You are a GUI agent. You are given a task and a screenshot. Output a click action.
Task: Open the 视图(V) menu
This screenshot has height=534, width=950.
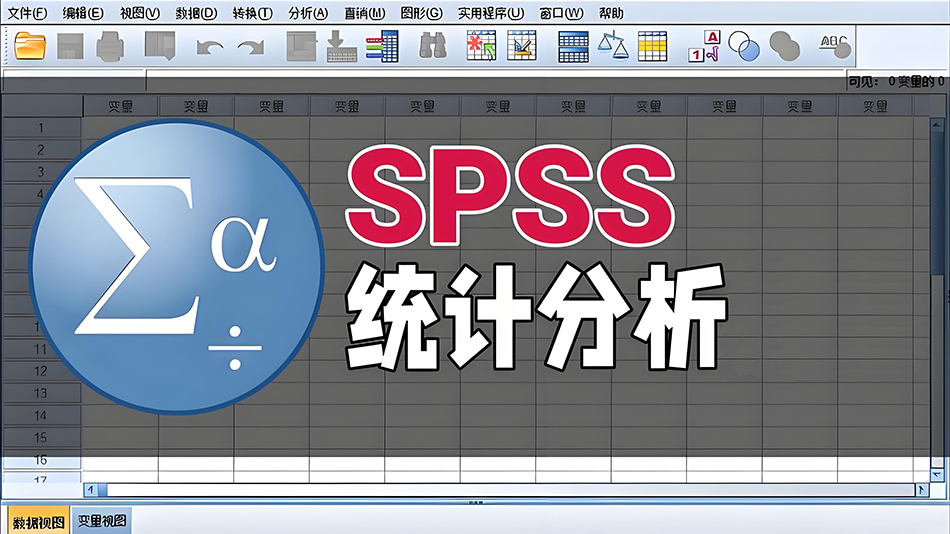[x=140, y=13]
